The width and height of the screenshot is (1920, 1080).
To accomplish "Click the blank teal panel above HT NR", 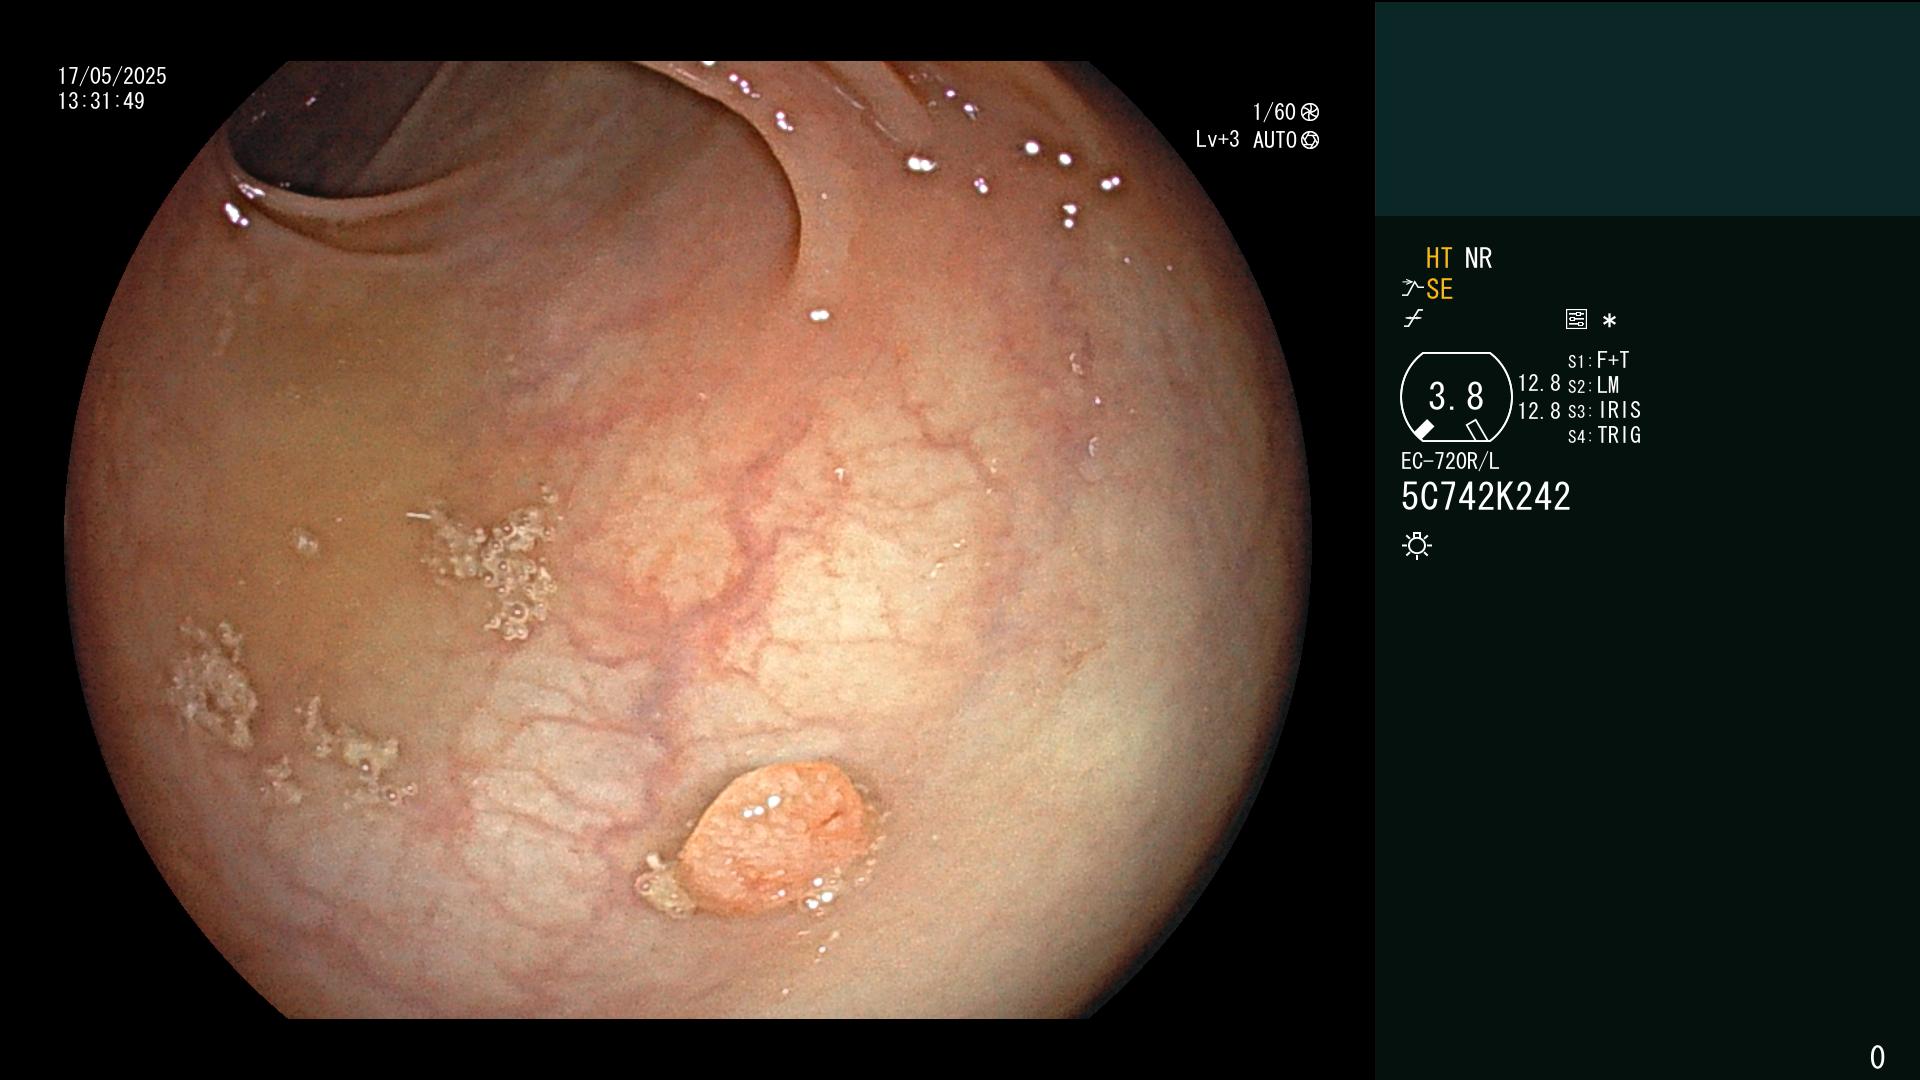I will coord(1647,108).
